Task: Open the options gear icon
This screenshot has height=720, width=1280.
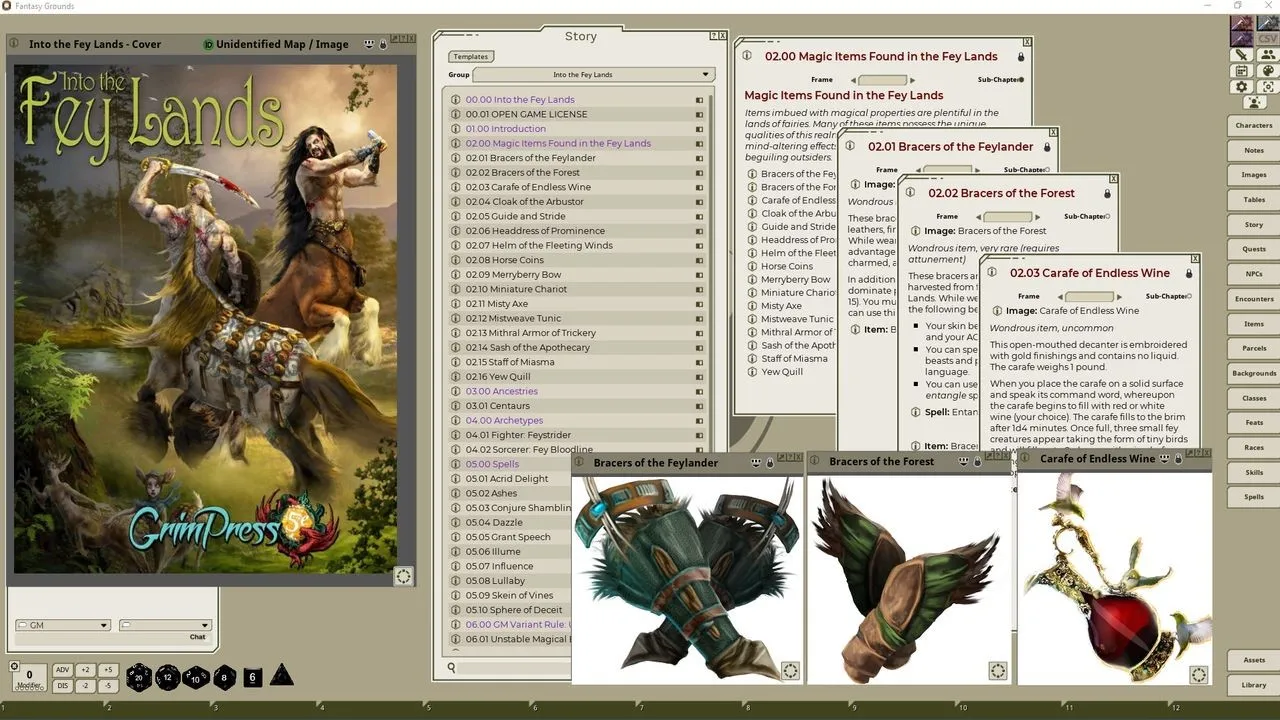Action: (1241, 87)
